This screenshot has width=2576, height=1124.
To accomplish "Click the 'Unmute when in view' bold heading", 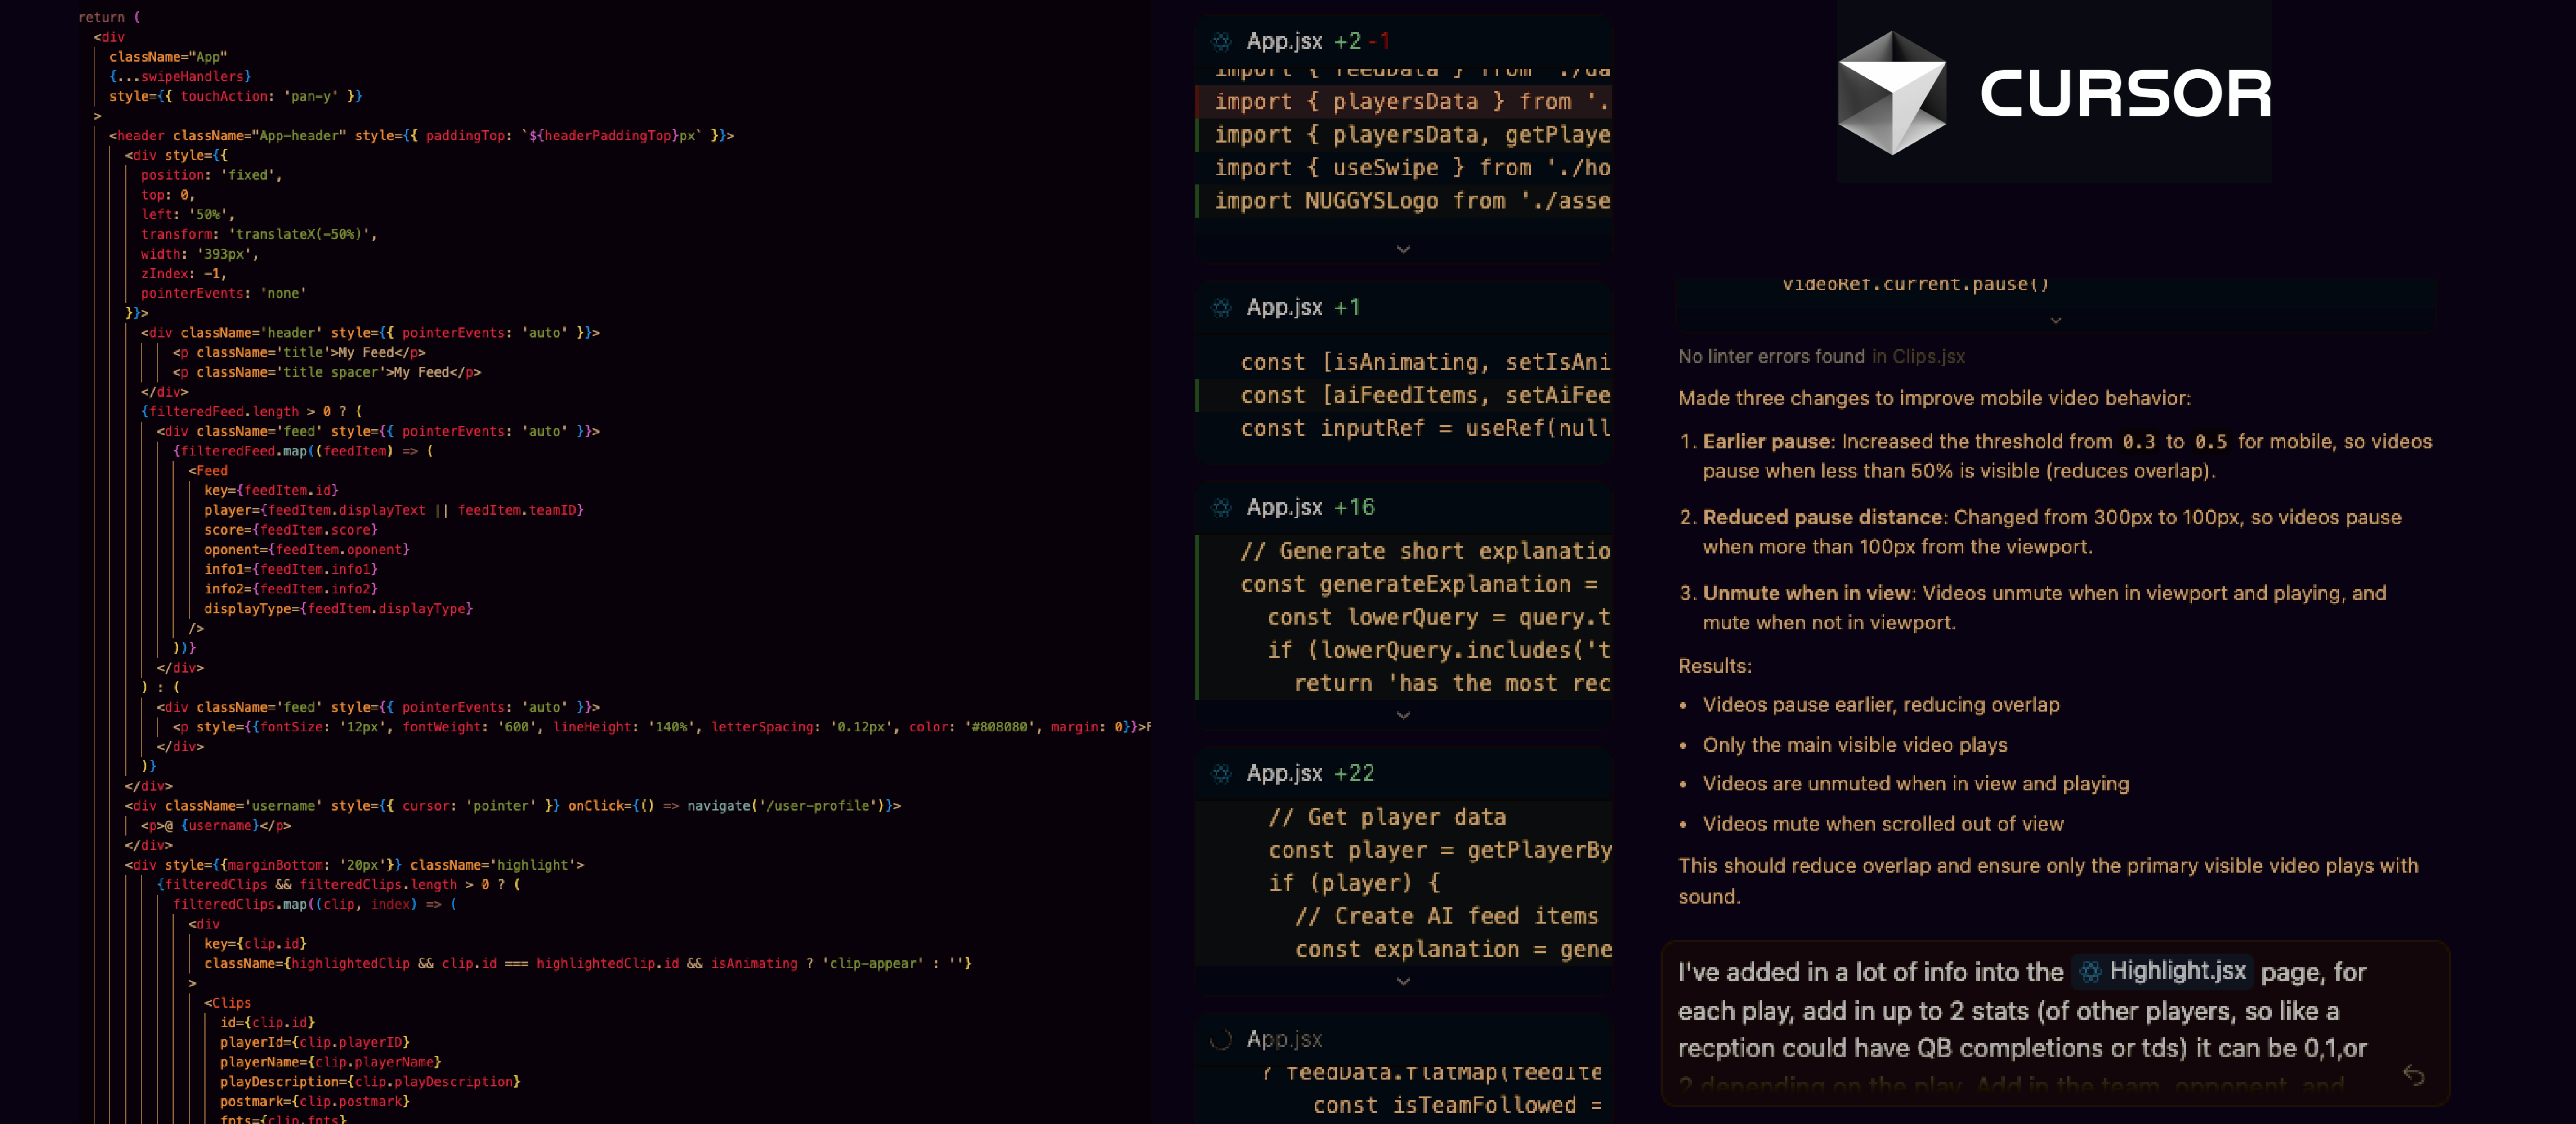I will 1807,593.
